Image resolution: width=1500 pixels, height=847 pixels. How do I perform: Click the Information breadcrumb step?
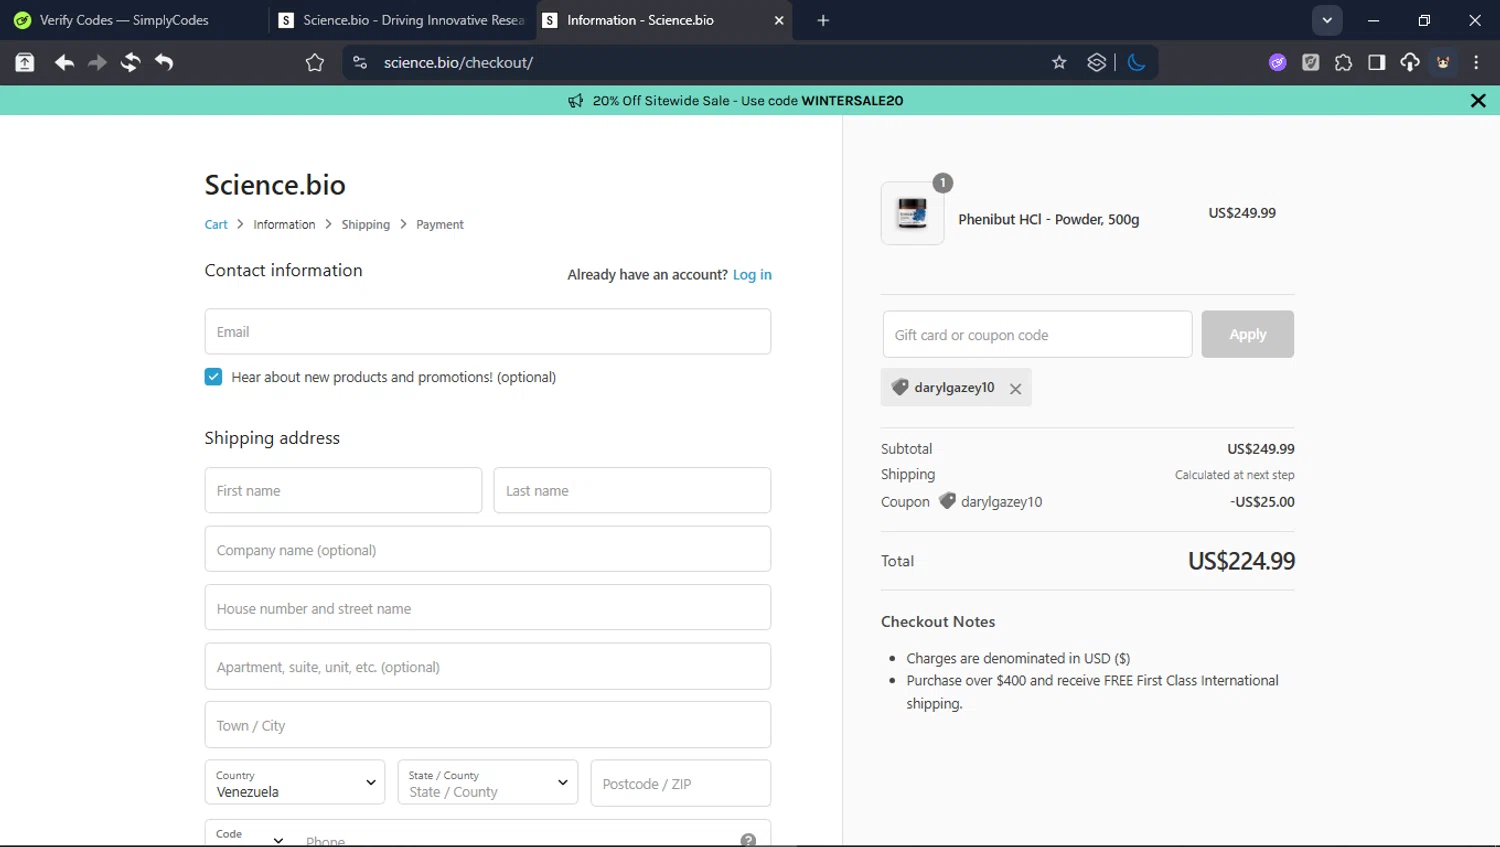284,225
